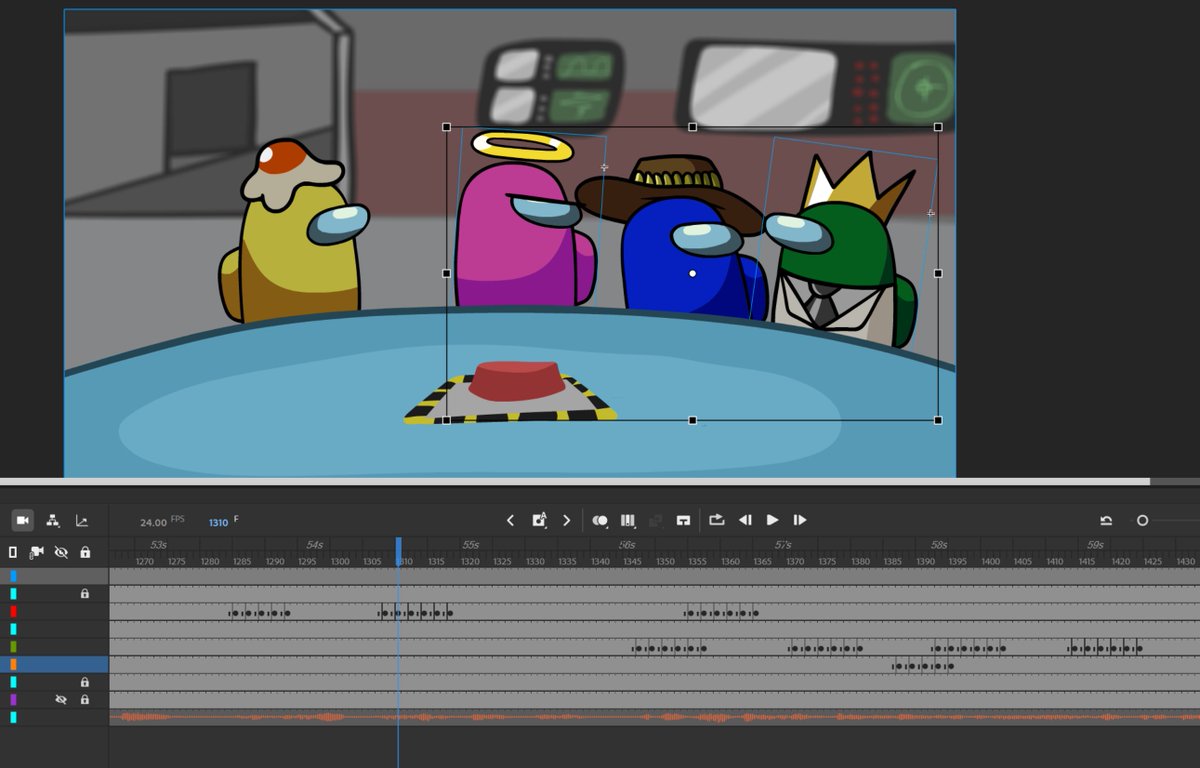Toggle show or hide all layers eye in header
1200x768 pixels.
point(61,552)
